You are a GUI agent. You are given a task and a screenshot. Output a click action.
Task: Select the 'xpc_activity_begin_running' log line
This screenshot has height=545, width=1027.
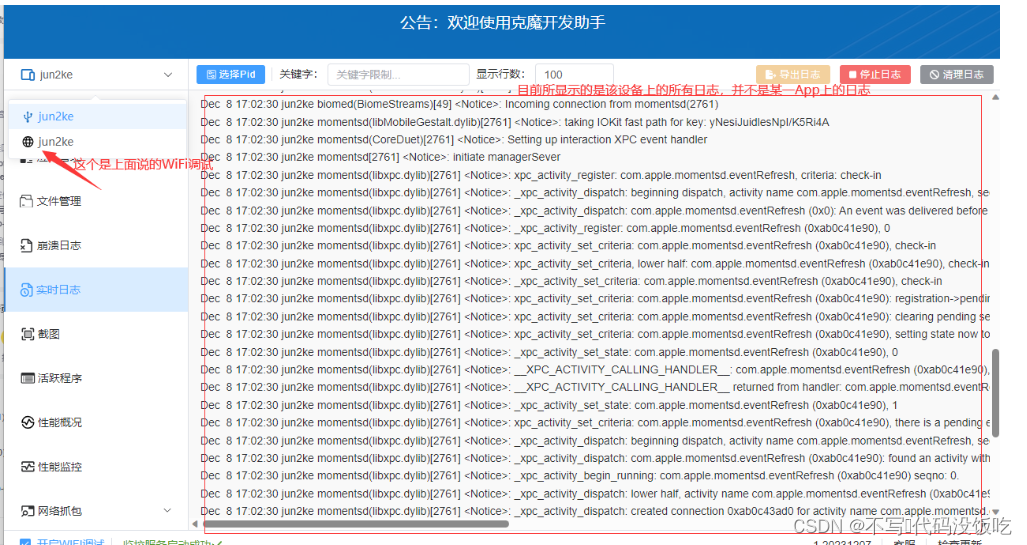click(x=580, y=476)
